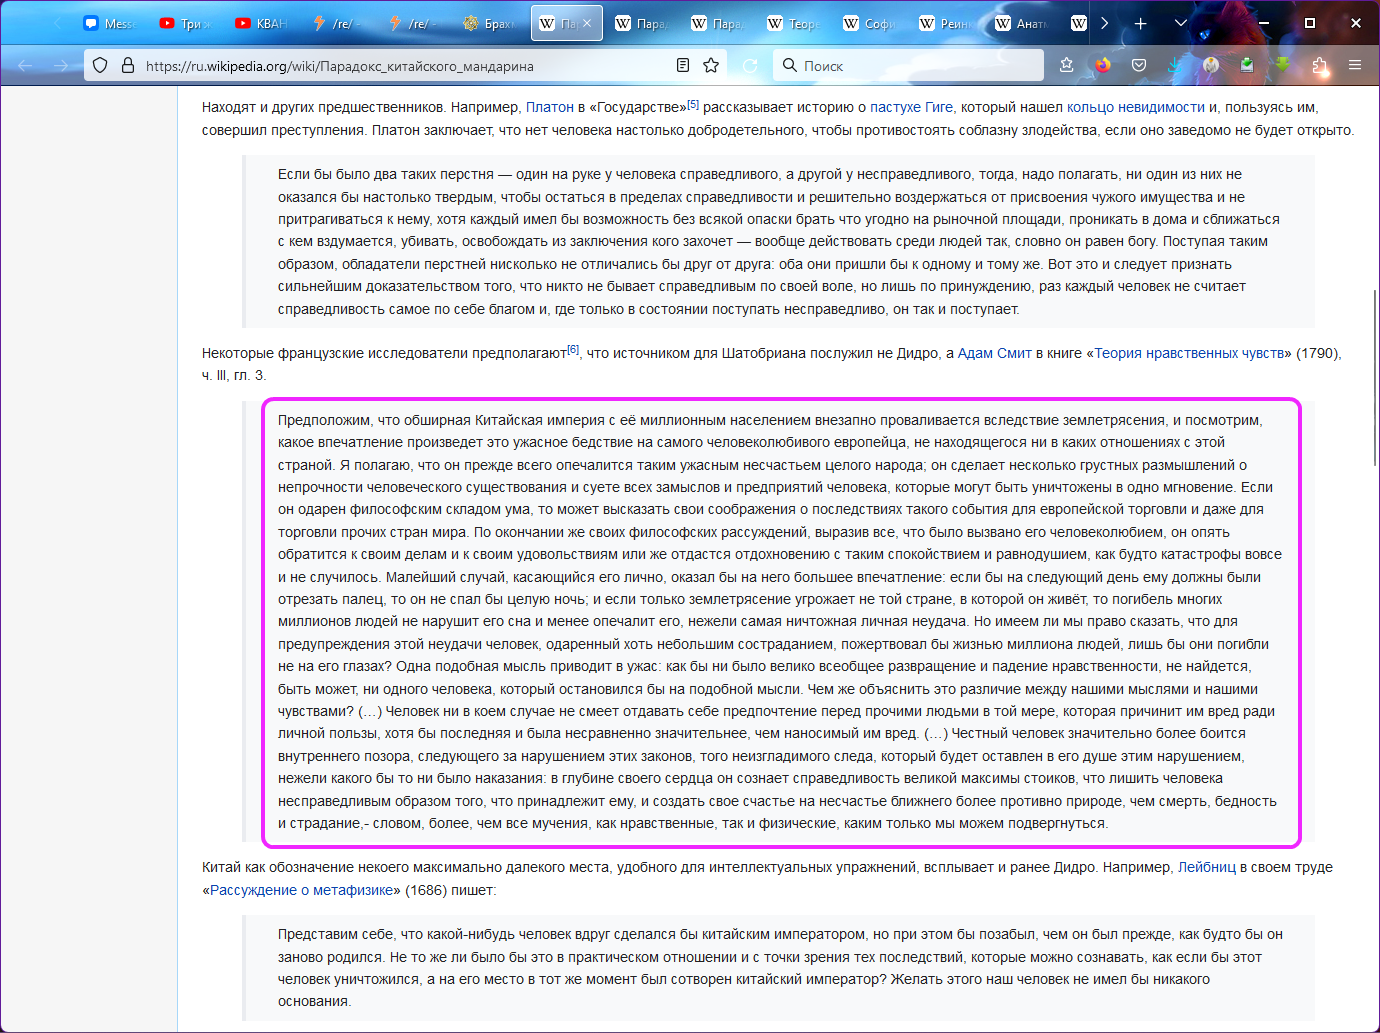Follow footnote reference [6]
The width and height of the screenshot is (1380, 1033).
coord(573,350)
